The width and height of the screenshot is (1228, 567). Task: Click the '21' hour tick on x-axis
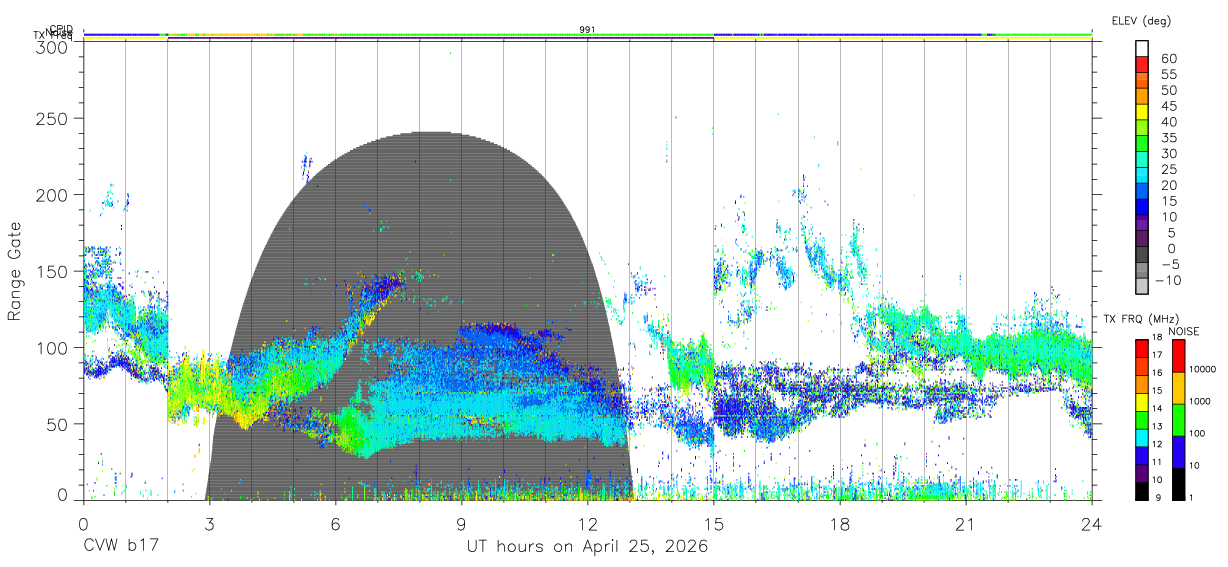tap(965, 524)
